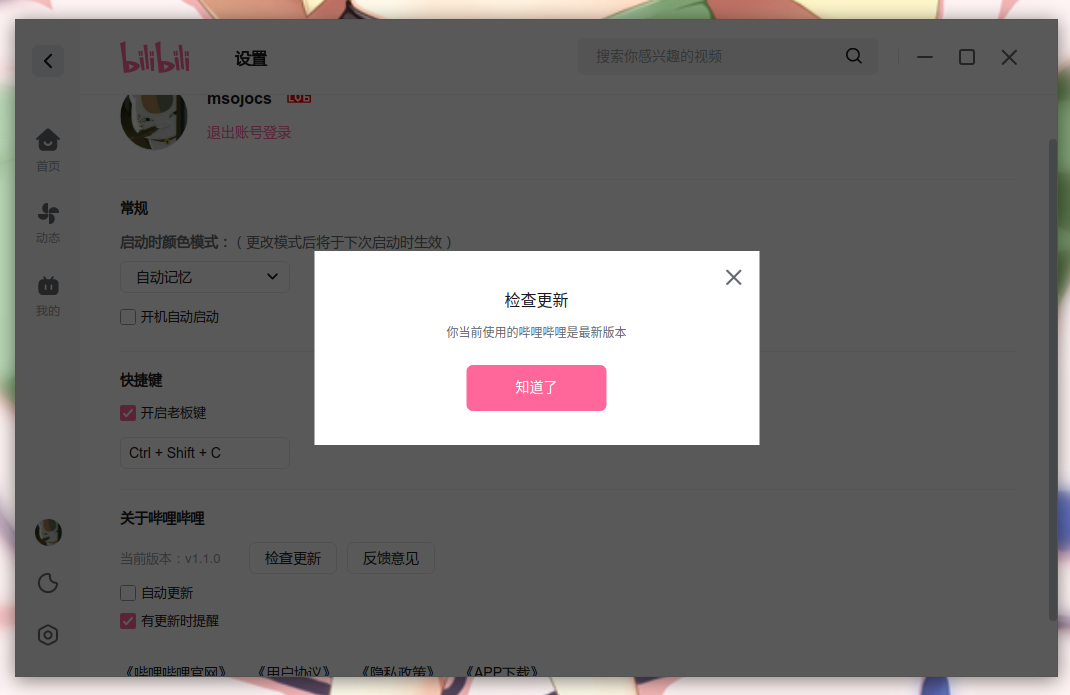
Task: Click the 设置 page title
Action: click(251, 59)
